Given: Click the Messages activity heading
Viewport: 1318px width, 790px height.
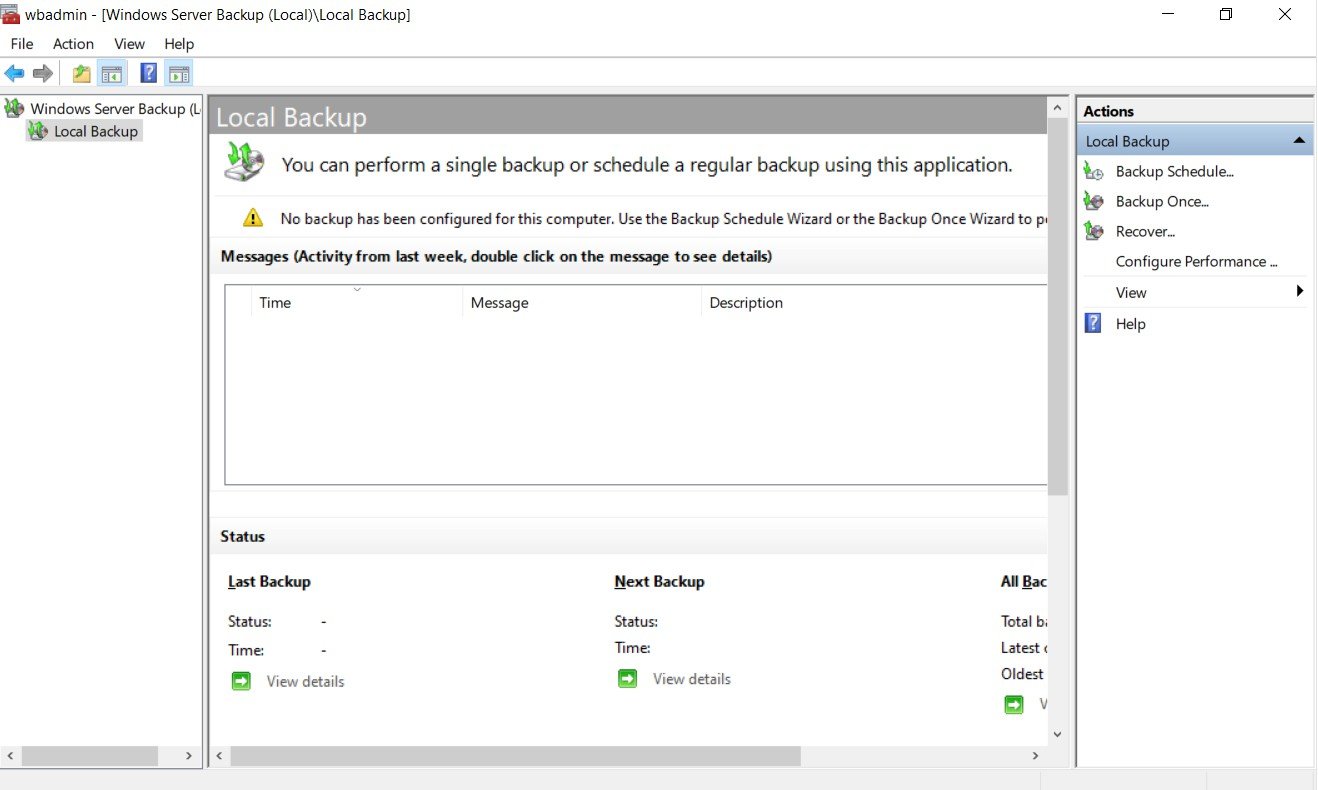Looking at the screenshot, I should (496, 257).
